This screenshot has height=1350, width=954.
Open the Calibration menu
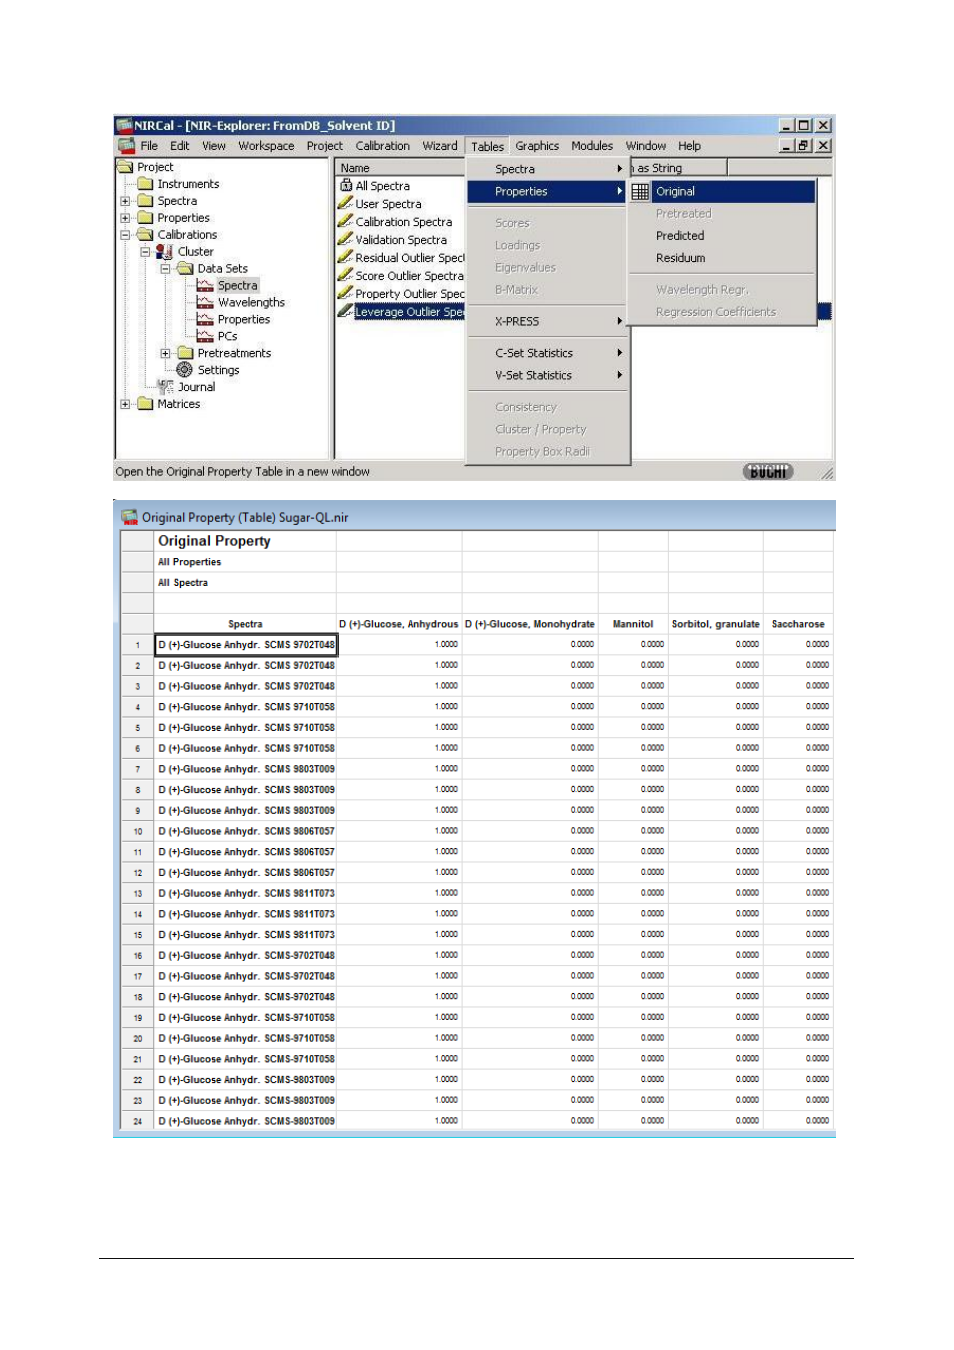(382, 146)
